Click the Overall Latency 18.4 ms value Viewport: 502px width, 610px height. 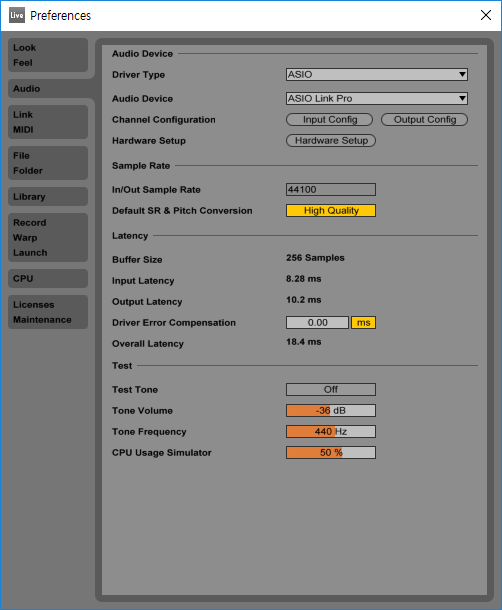(x=304, y=342)
